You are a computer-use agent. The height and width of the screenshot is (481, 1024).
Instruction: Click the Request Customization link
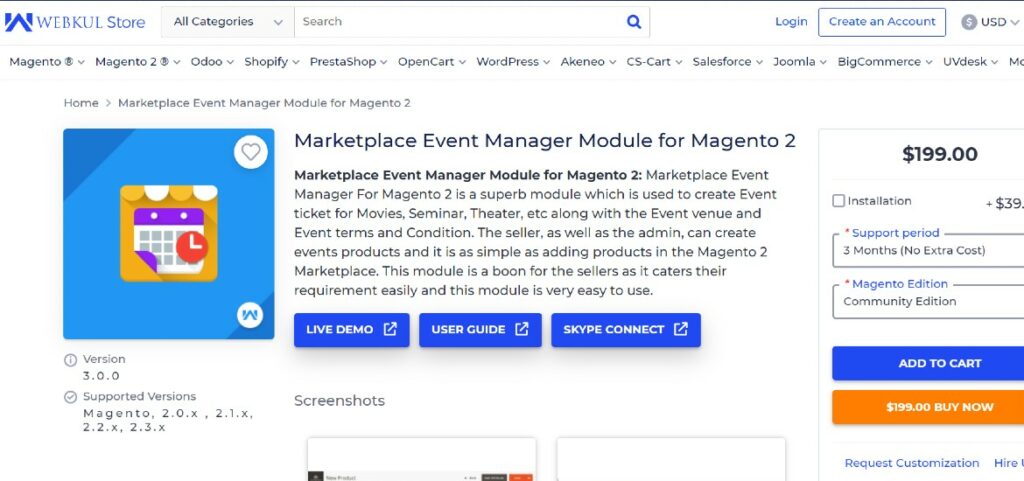[x=912, y=463]
